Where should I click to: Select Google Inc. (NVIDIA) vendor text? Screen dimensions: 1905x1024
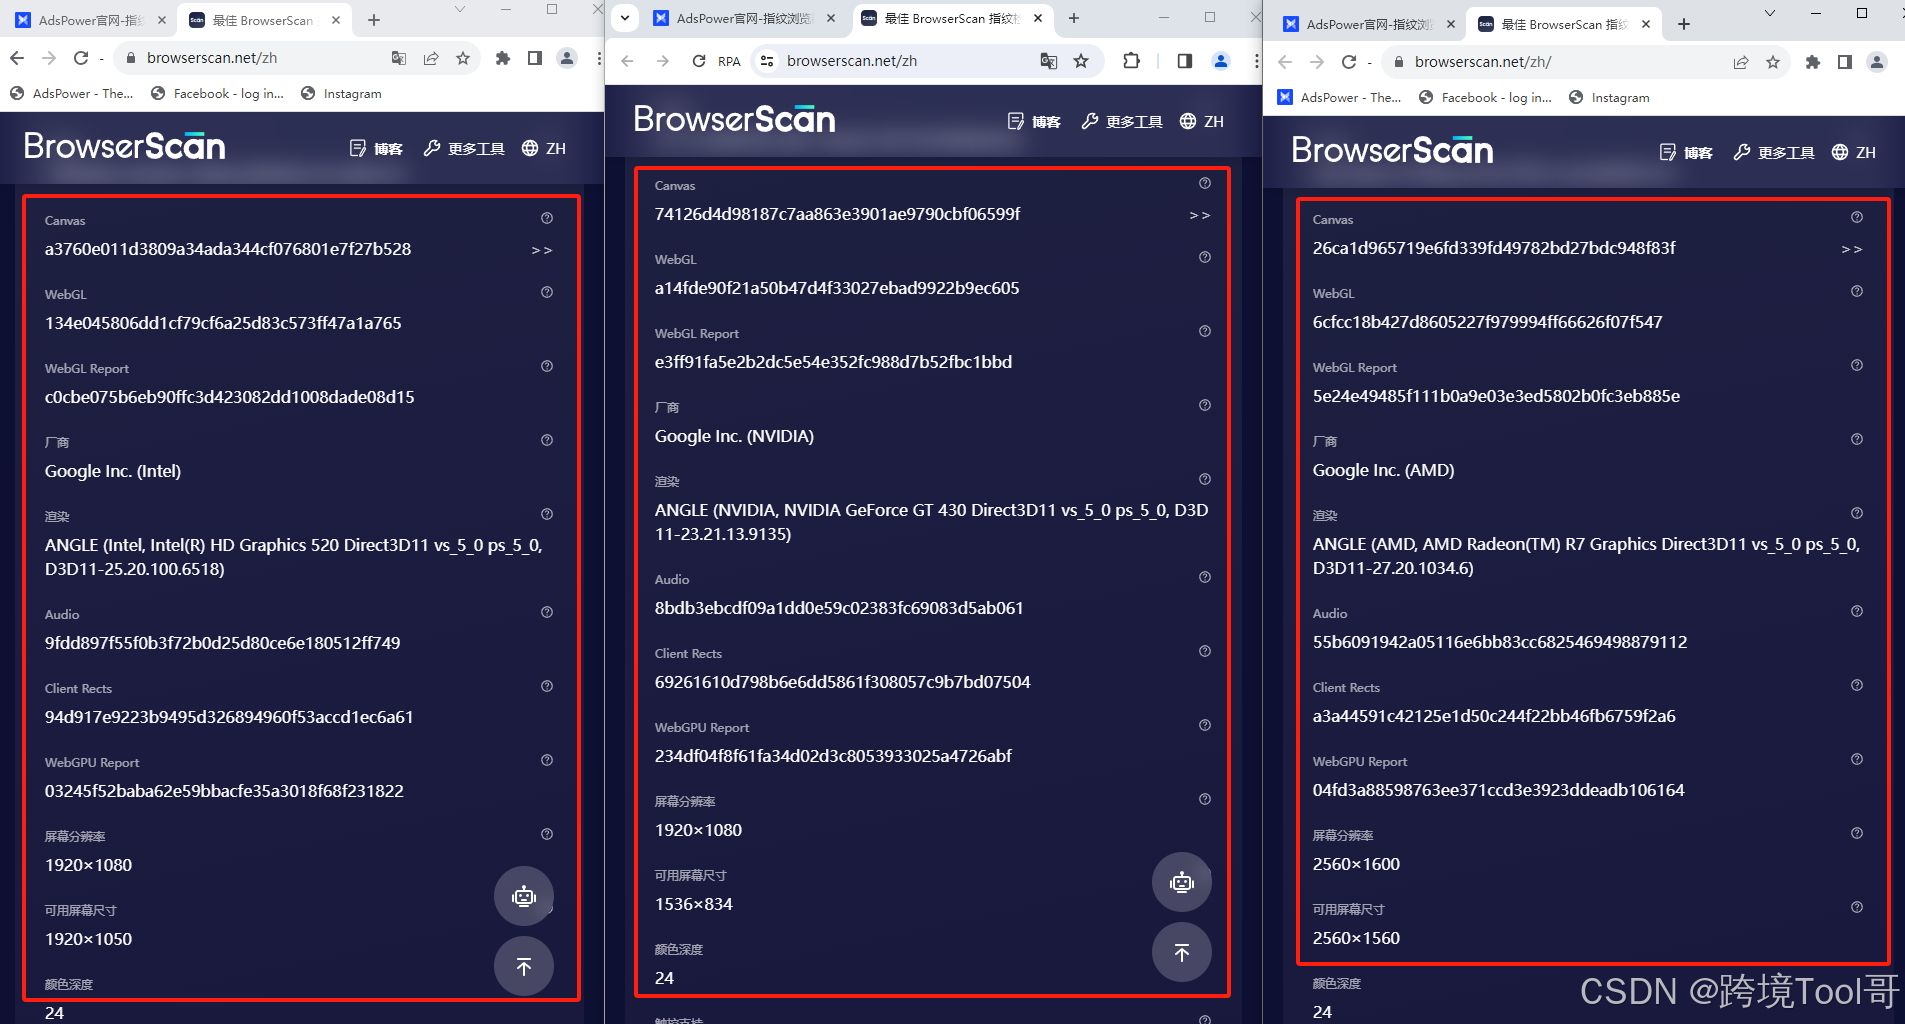tap(734, 436)
